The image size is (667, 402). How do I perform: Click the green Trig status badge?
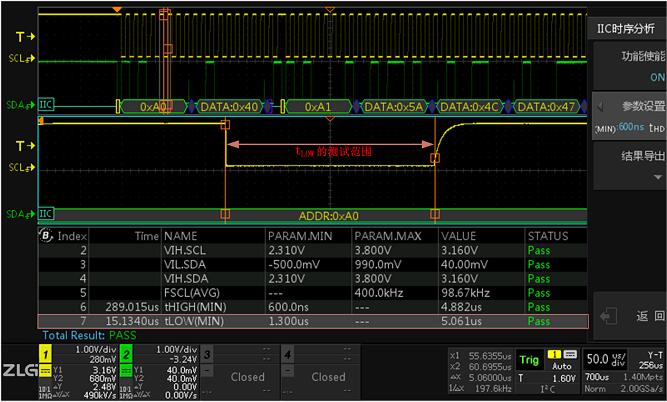(528, 360)
